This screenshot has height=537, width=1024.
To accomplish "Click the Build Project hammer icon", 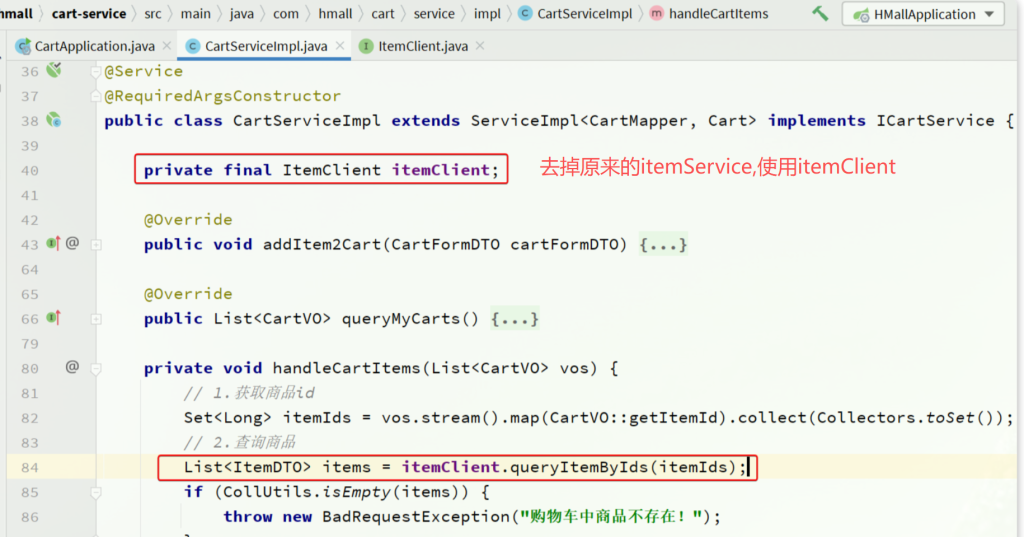I will point(820,14).
